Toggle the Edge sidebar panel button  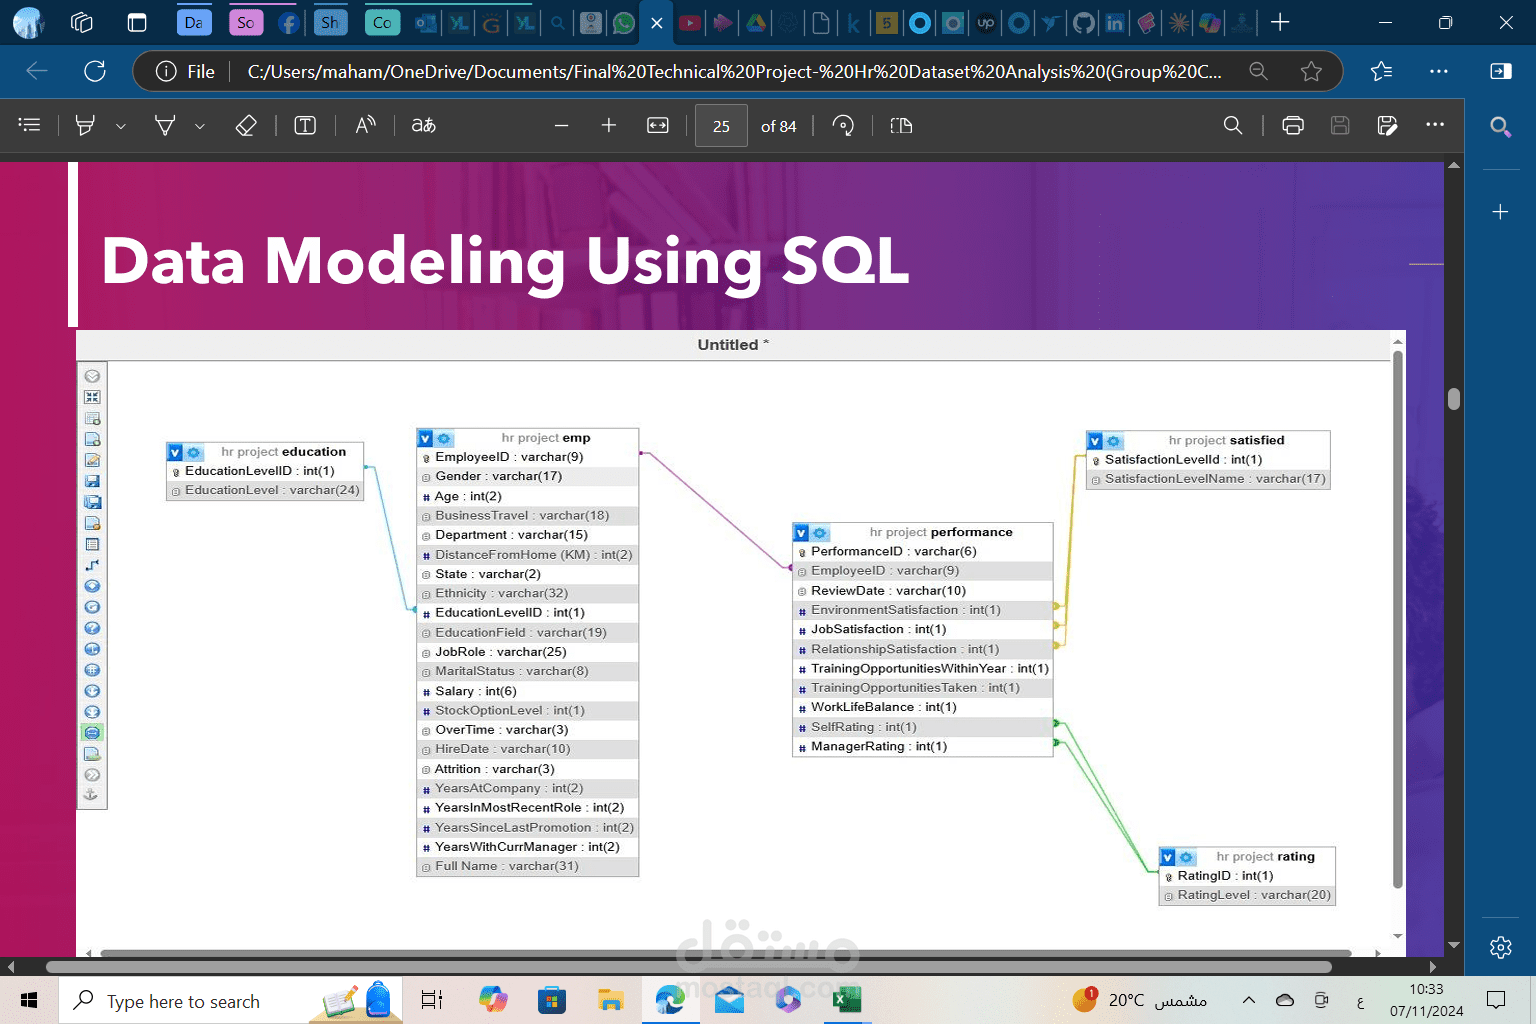1500,71
